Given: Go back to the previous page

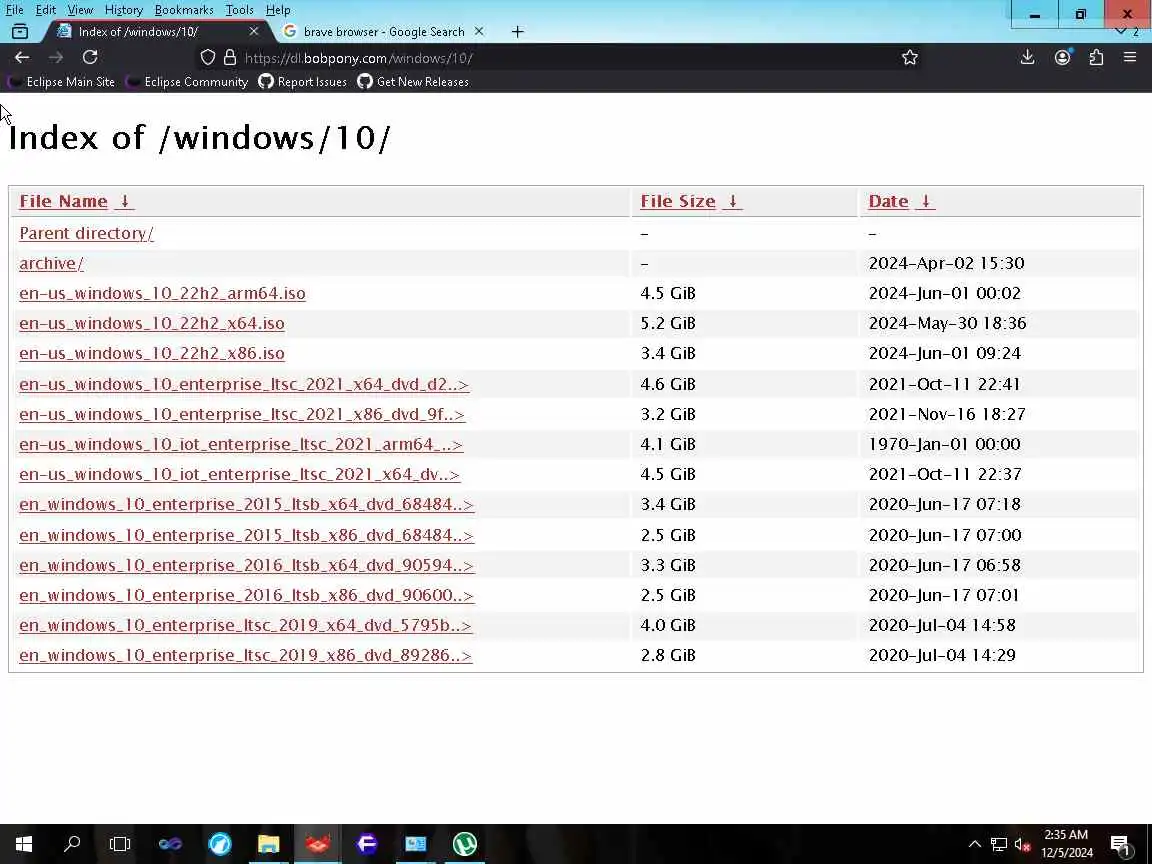Looking at the screenshot, I should 22,57.
